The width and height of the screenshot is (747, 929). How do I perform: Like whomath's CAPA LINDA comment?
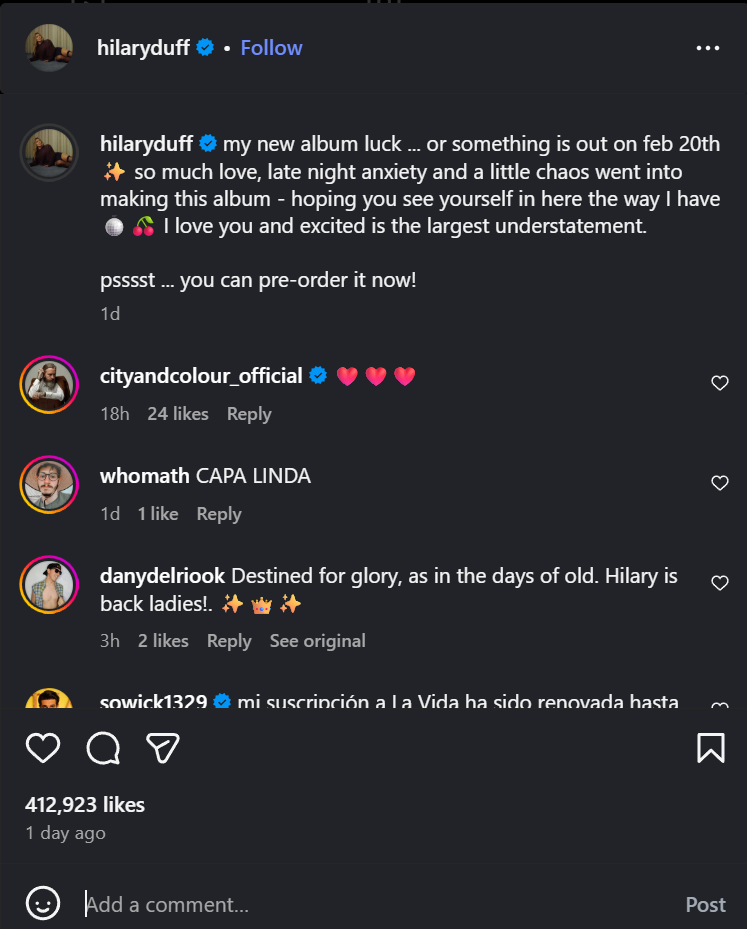tap(719, 483)
